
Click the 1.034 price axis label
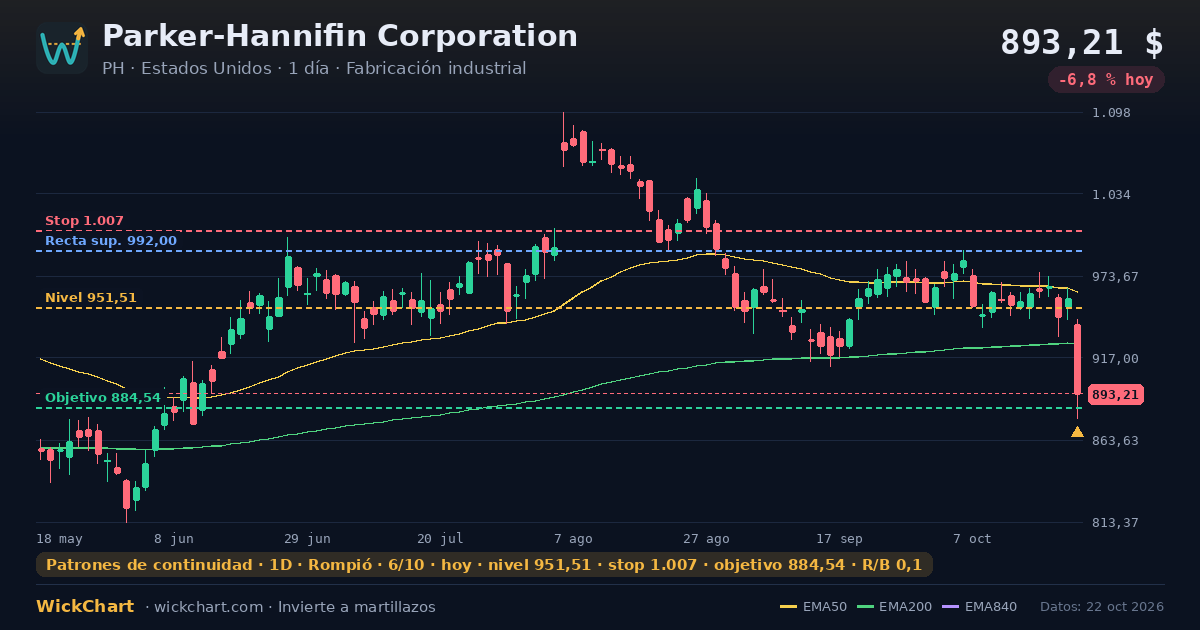click(x=1111, y=195)
